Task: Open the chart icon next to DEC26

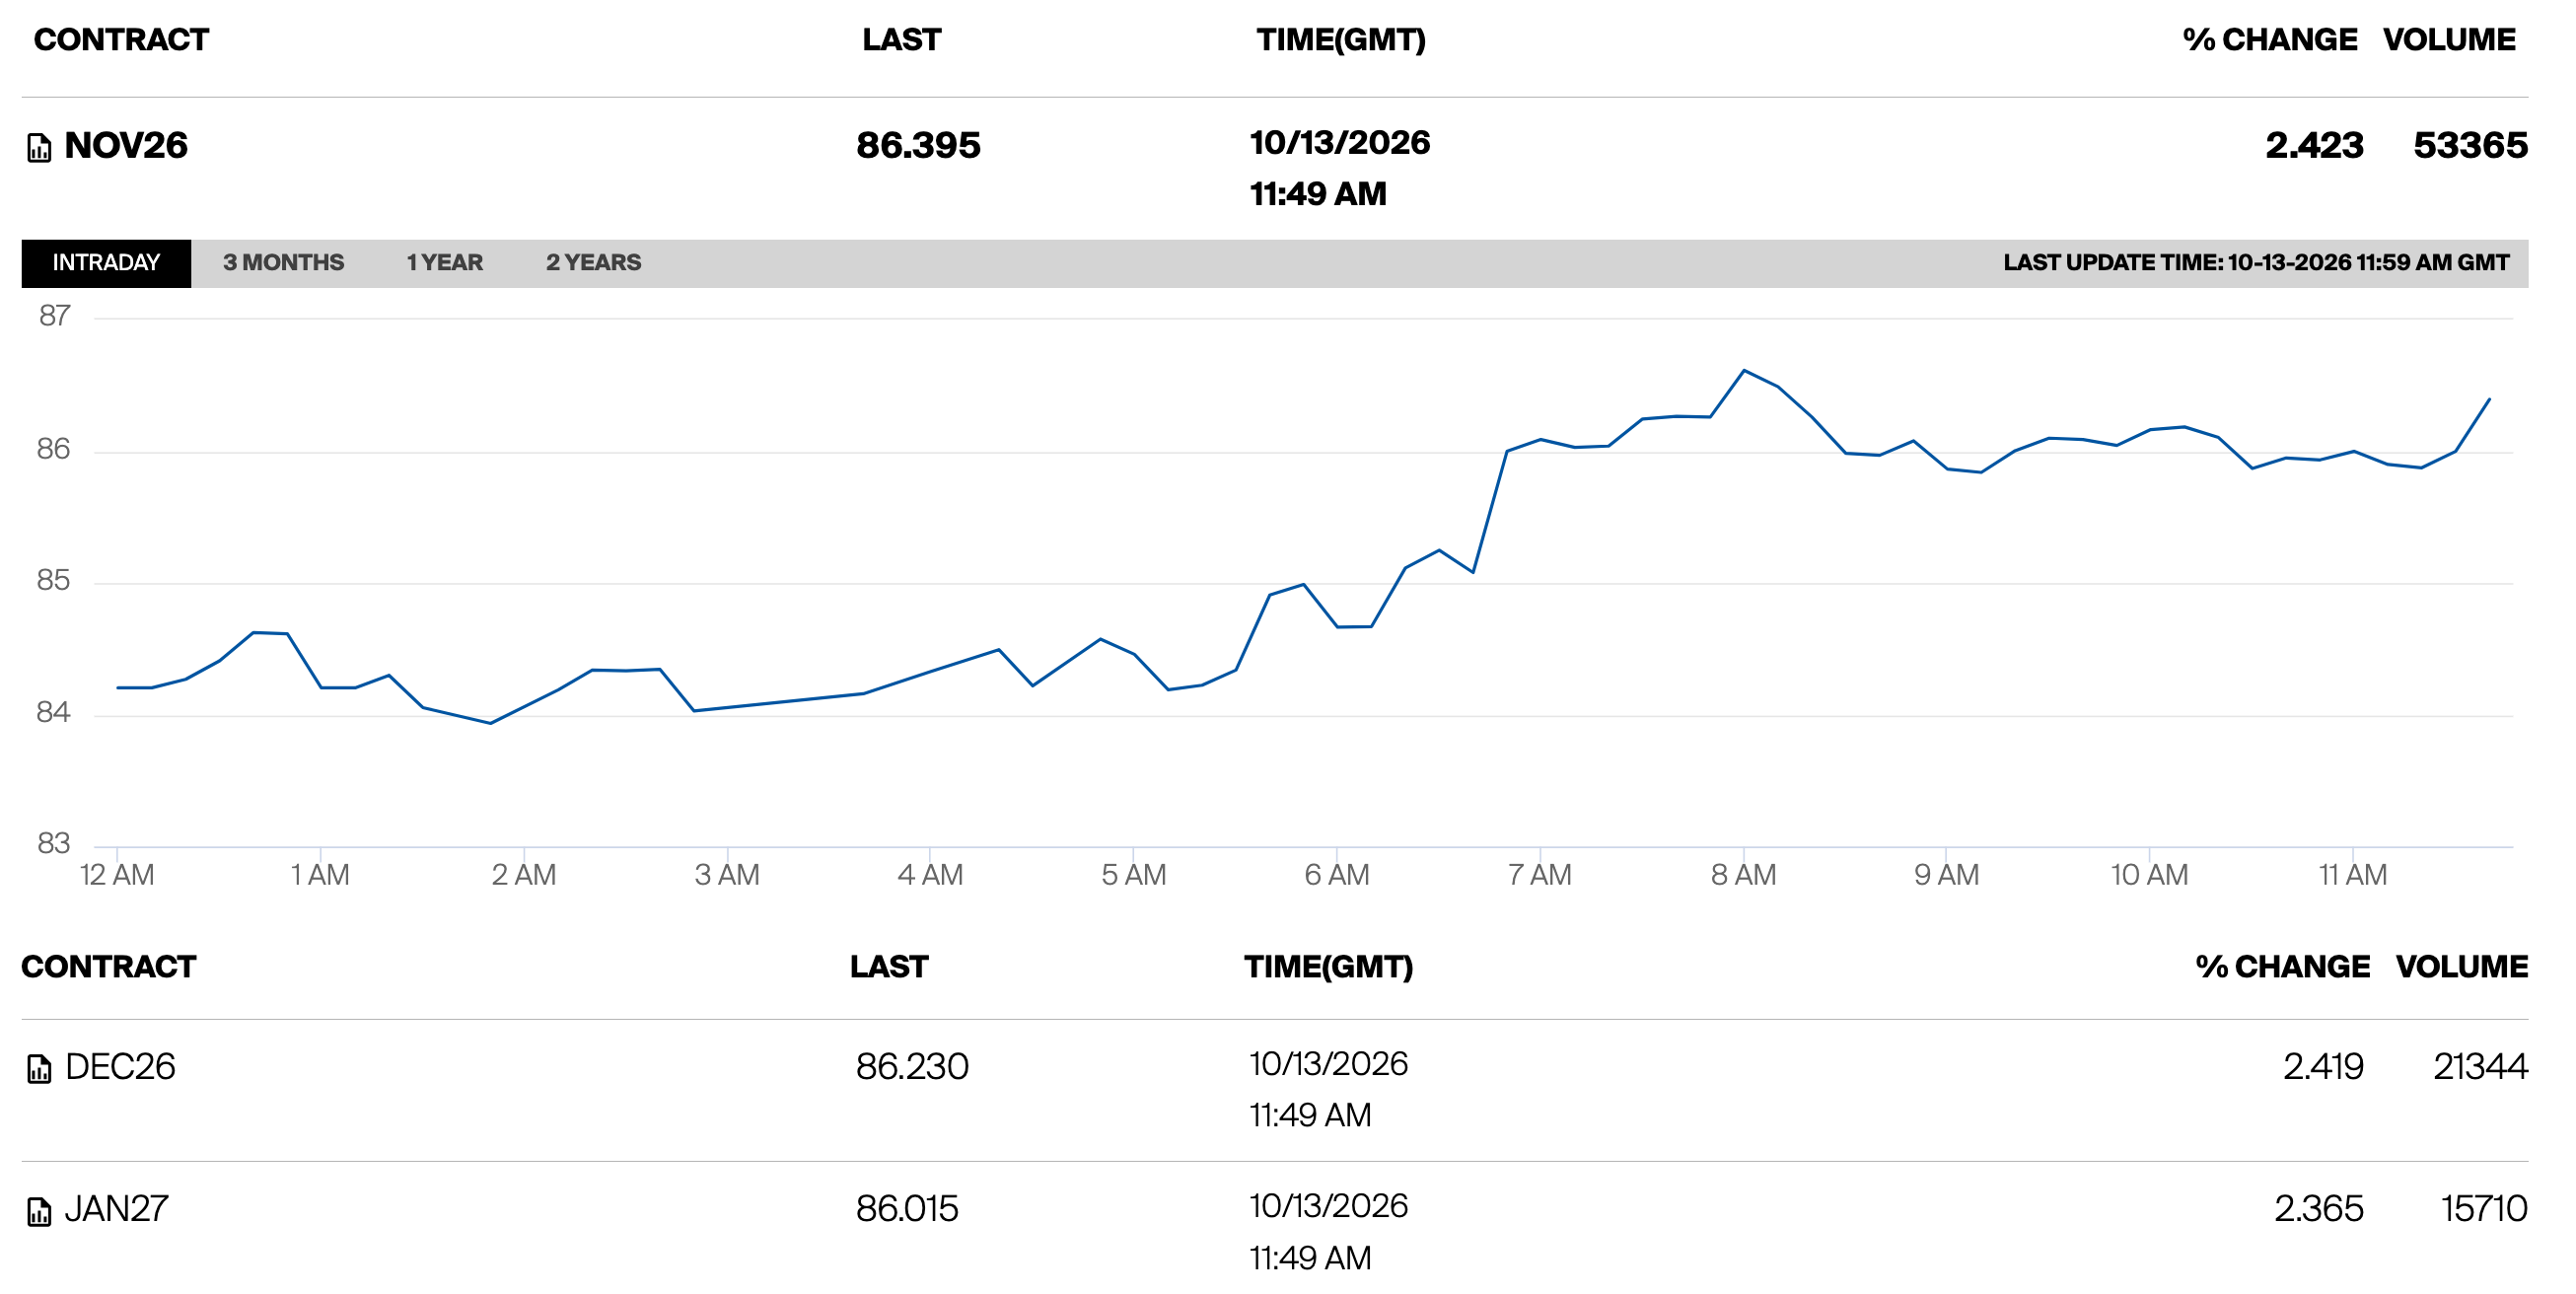Action: tap(39, 1069)
